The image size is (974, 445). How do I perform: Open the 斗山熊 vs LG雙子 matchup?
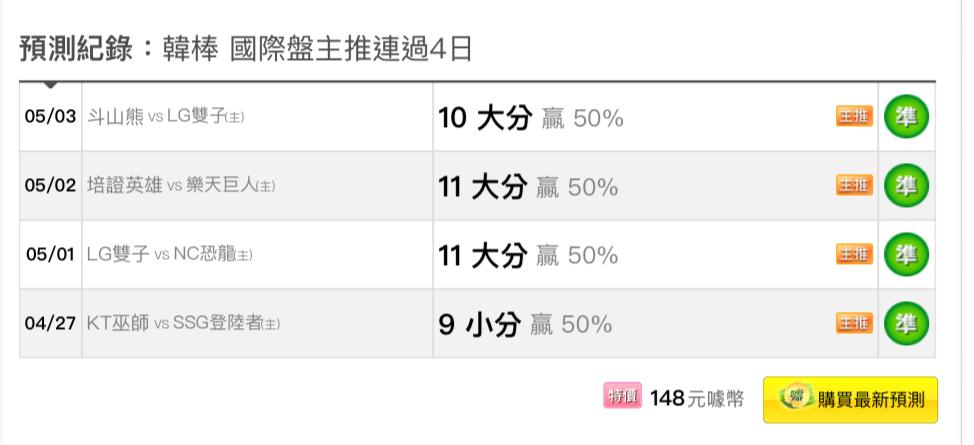[x=165, y=117]
